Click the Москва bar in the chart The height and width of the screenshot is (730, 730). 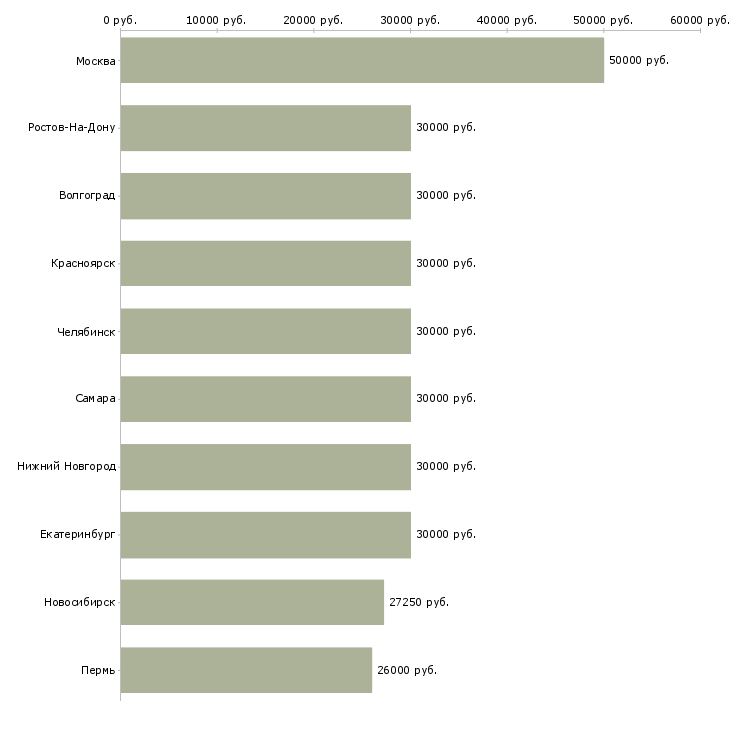[362, 61]
